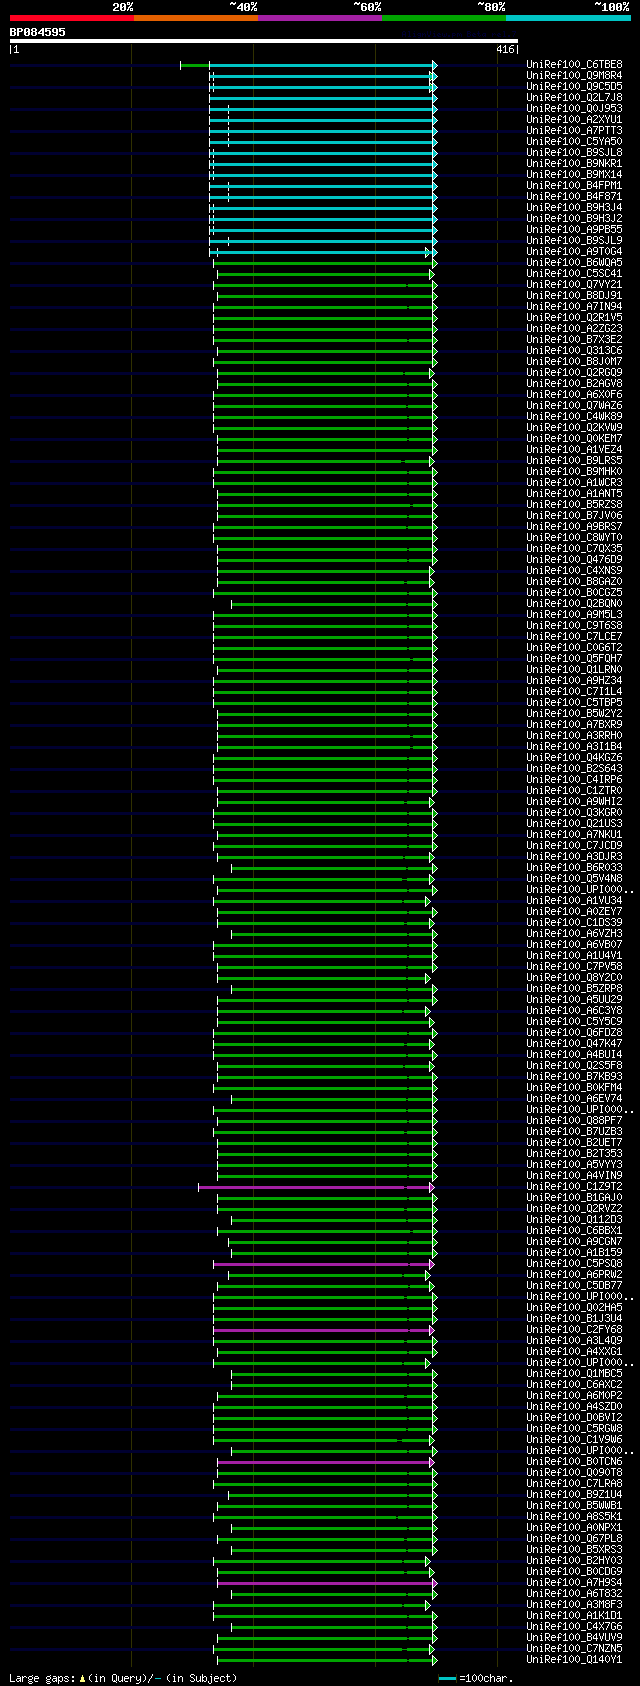Select label UniRef100_C7PV58

pyautogui.click(x=574, y=967)
